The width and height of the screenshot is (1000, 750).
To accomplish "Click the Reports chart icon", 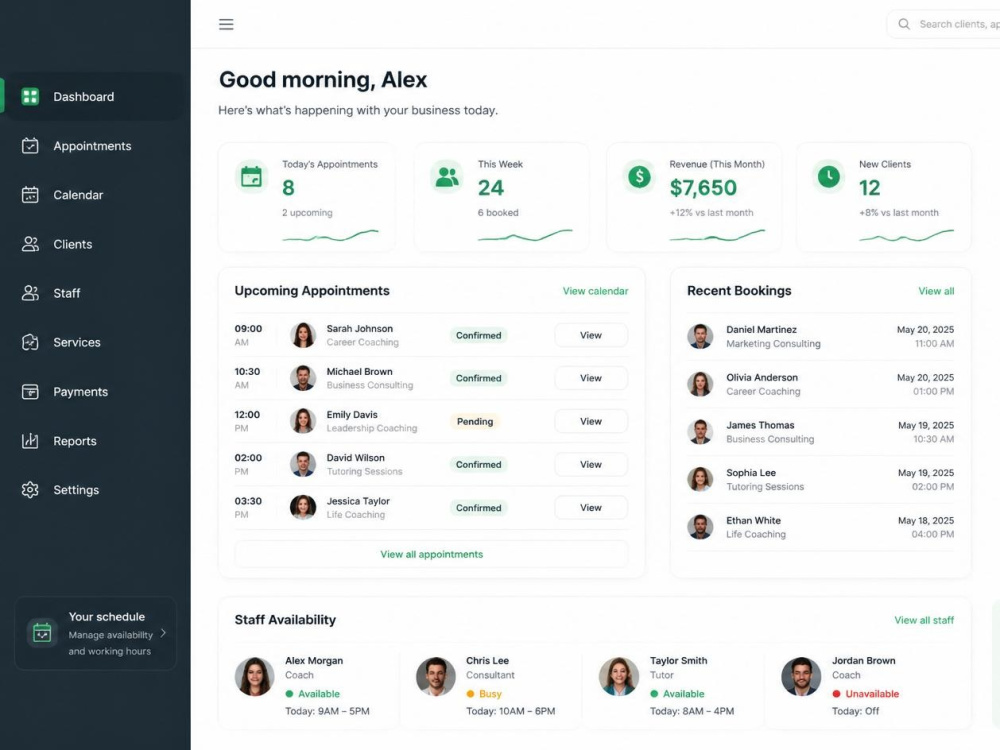I will click(x=30, y=441).
